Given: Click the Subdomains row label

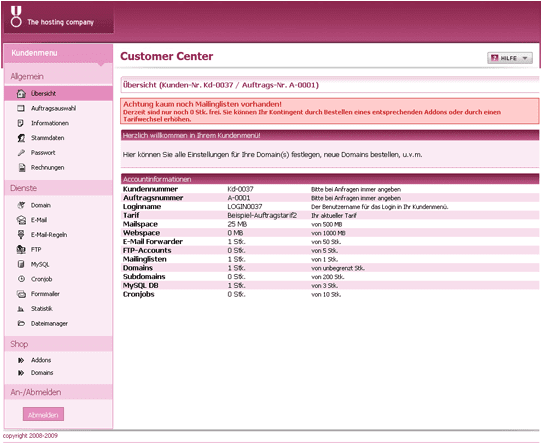Looking at the screenshot, I should pos(144,277).
